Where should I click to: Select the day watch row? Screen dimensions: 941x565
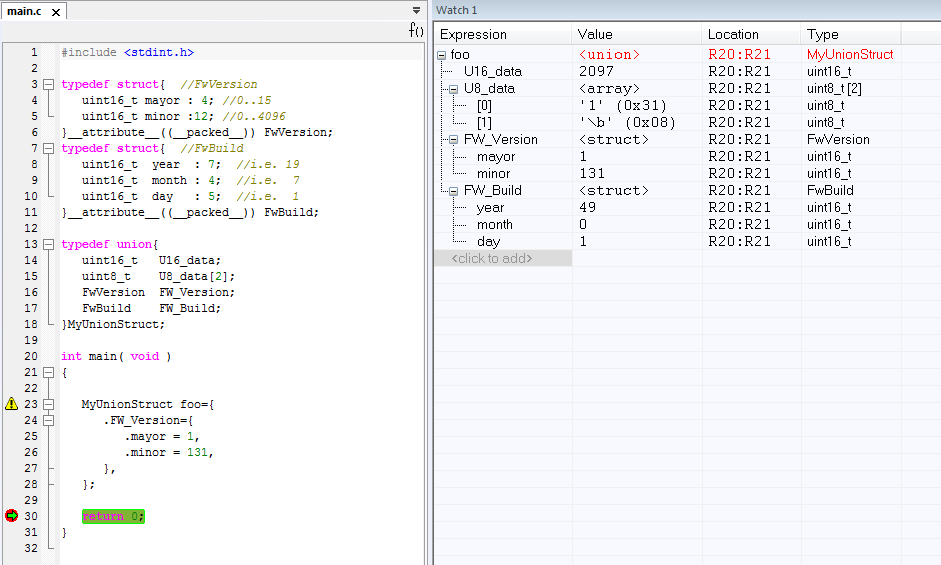pyautogui.click(x=687, y=241)
